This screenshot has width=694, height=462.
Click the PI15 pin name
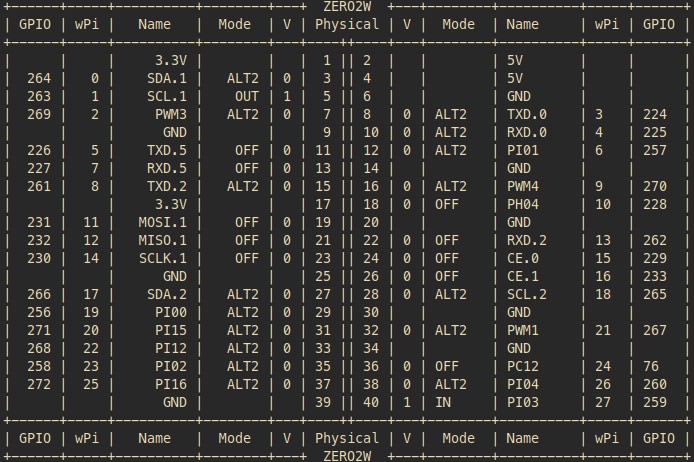(x=171, y=330)
